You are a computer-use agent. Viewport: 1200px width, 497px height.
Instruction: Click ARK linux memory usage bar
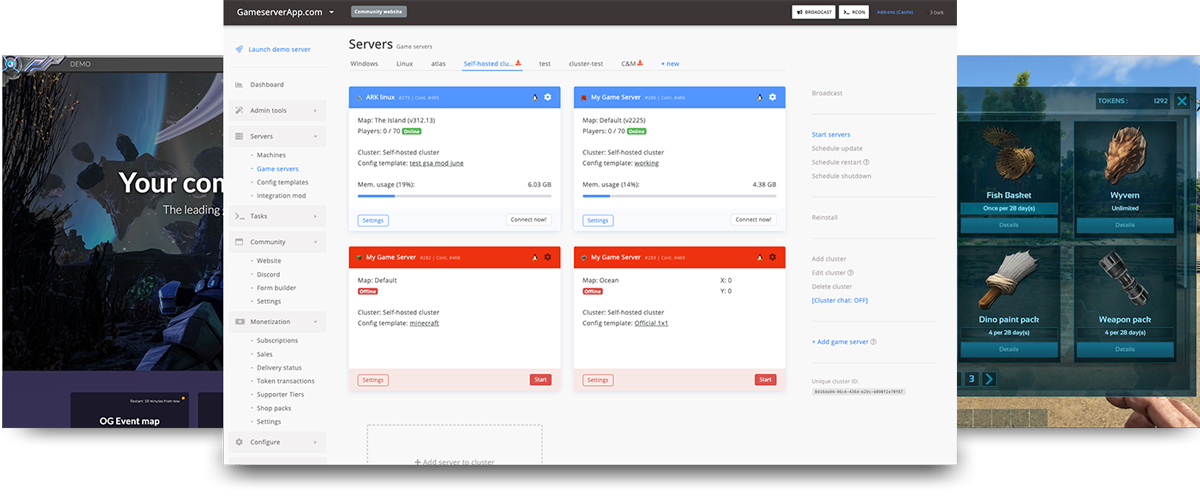click(454, 197)
